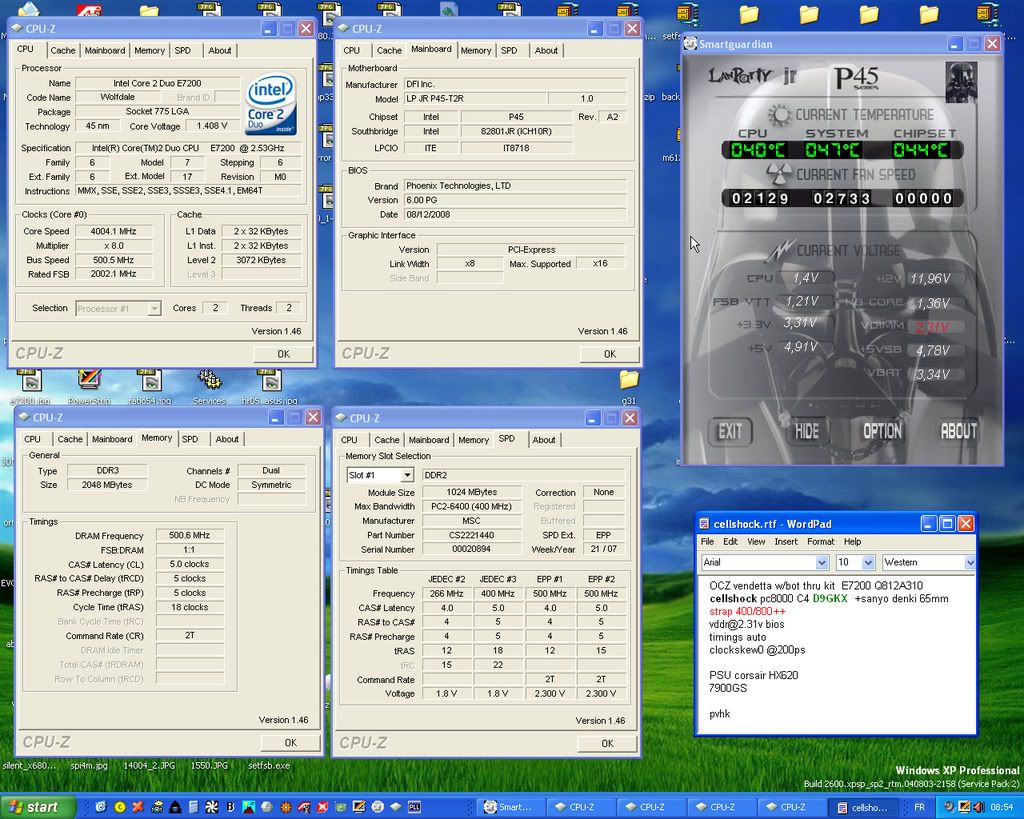
Task: Switch to the Cache tab in CPU-Z
Action: [x=63, y=50]
